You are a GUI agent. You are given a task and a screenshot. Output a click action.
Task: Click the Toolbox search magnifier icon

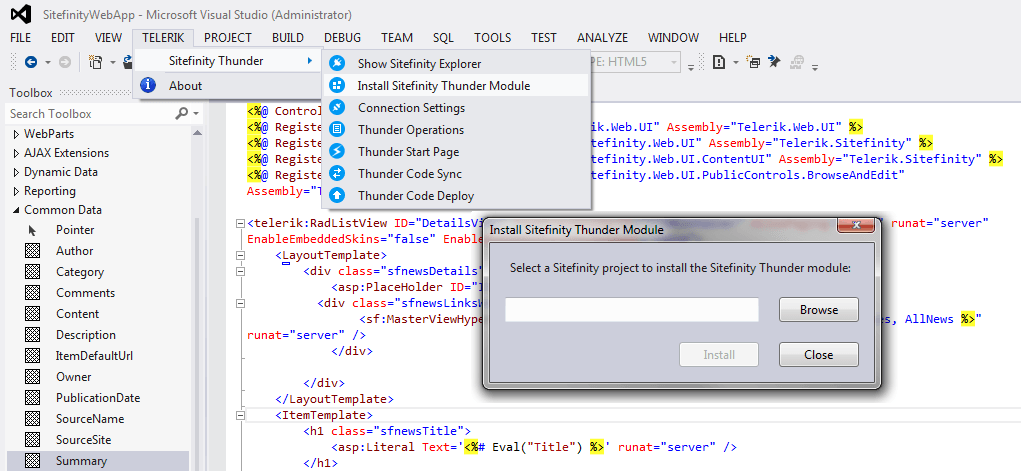pos(181,114)
